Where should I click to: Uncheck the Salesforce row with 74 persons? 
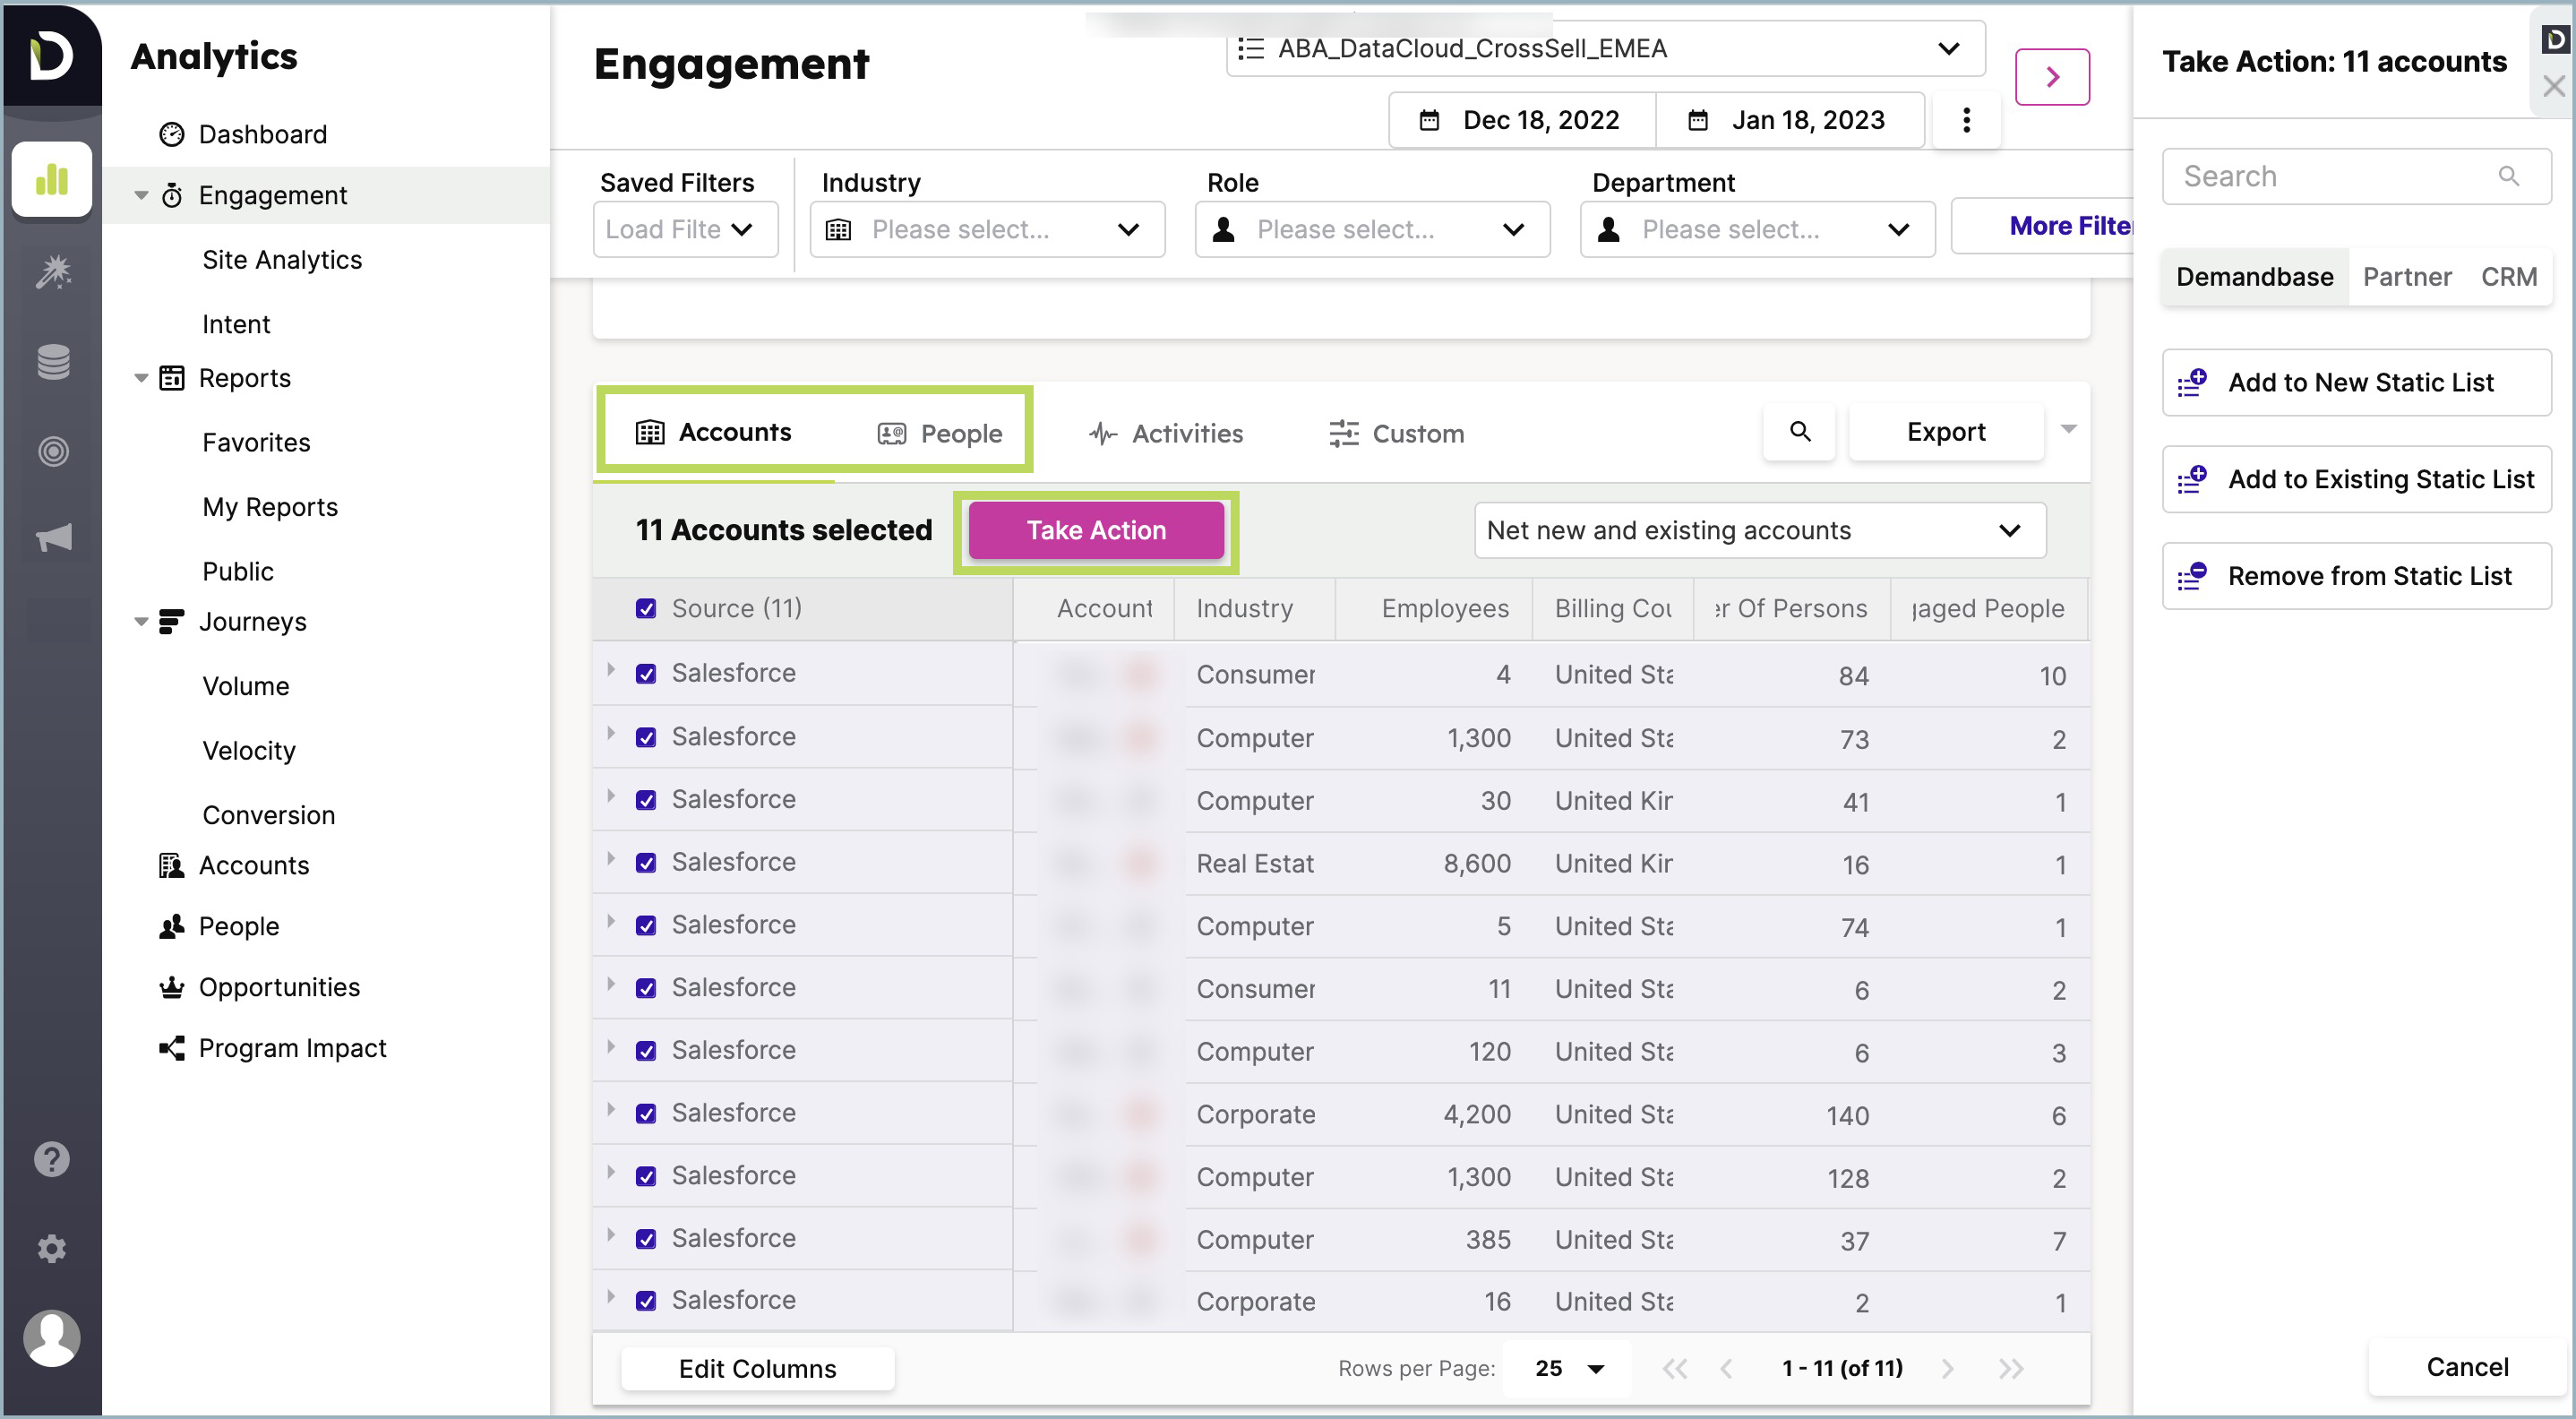click(x=646, y=925)
